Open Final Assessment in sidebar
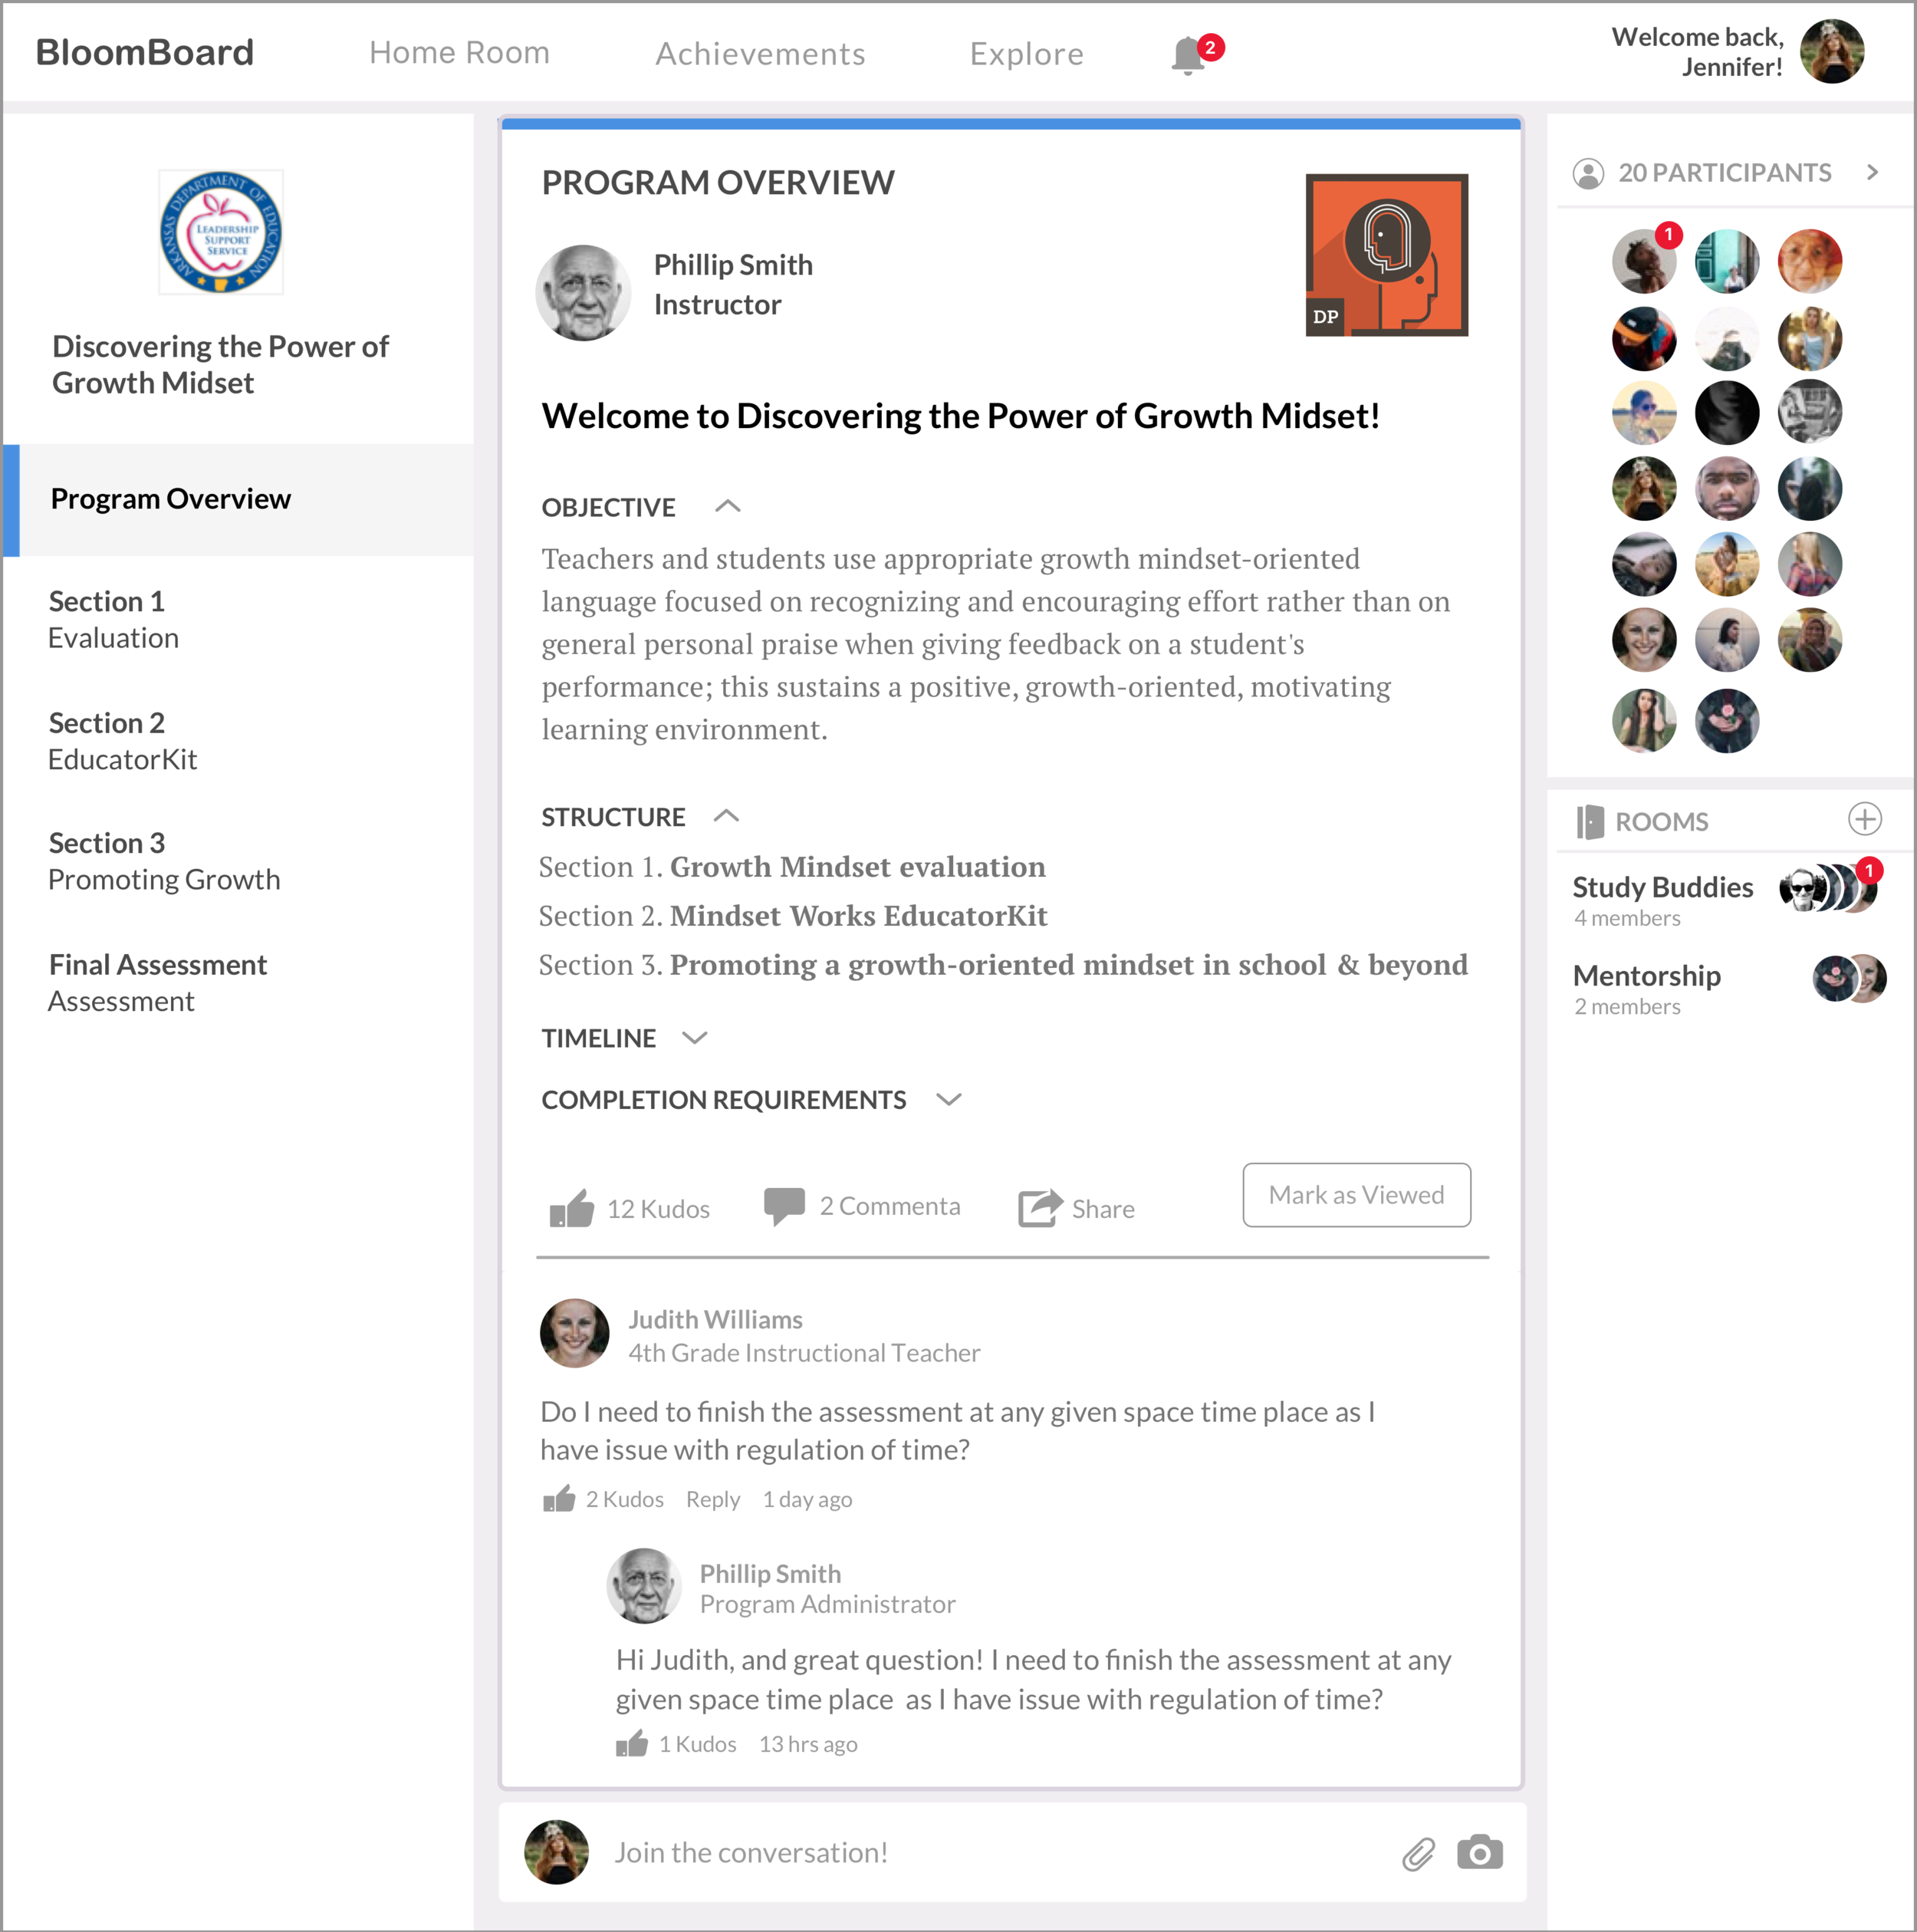Image resolution: width=1917 pixels, height=1932 pixels. click(x=158, y=982)
